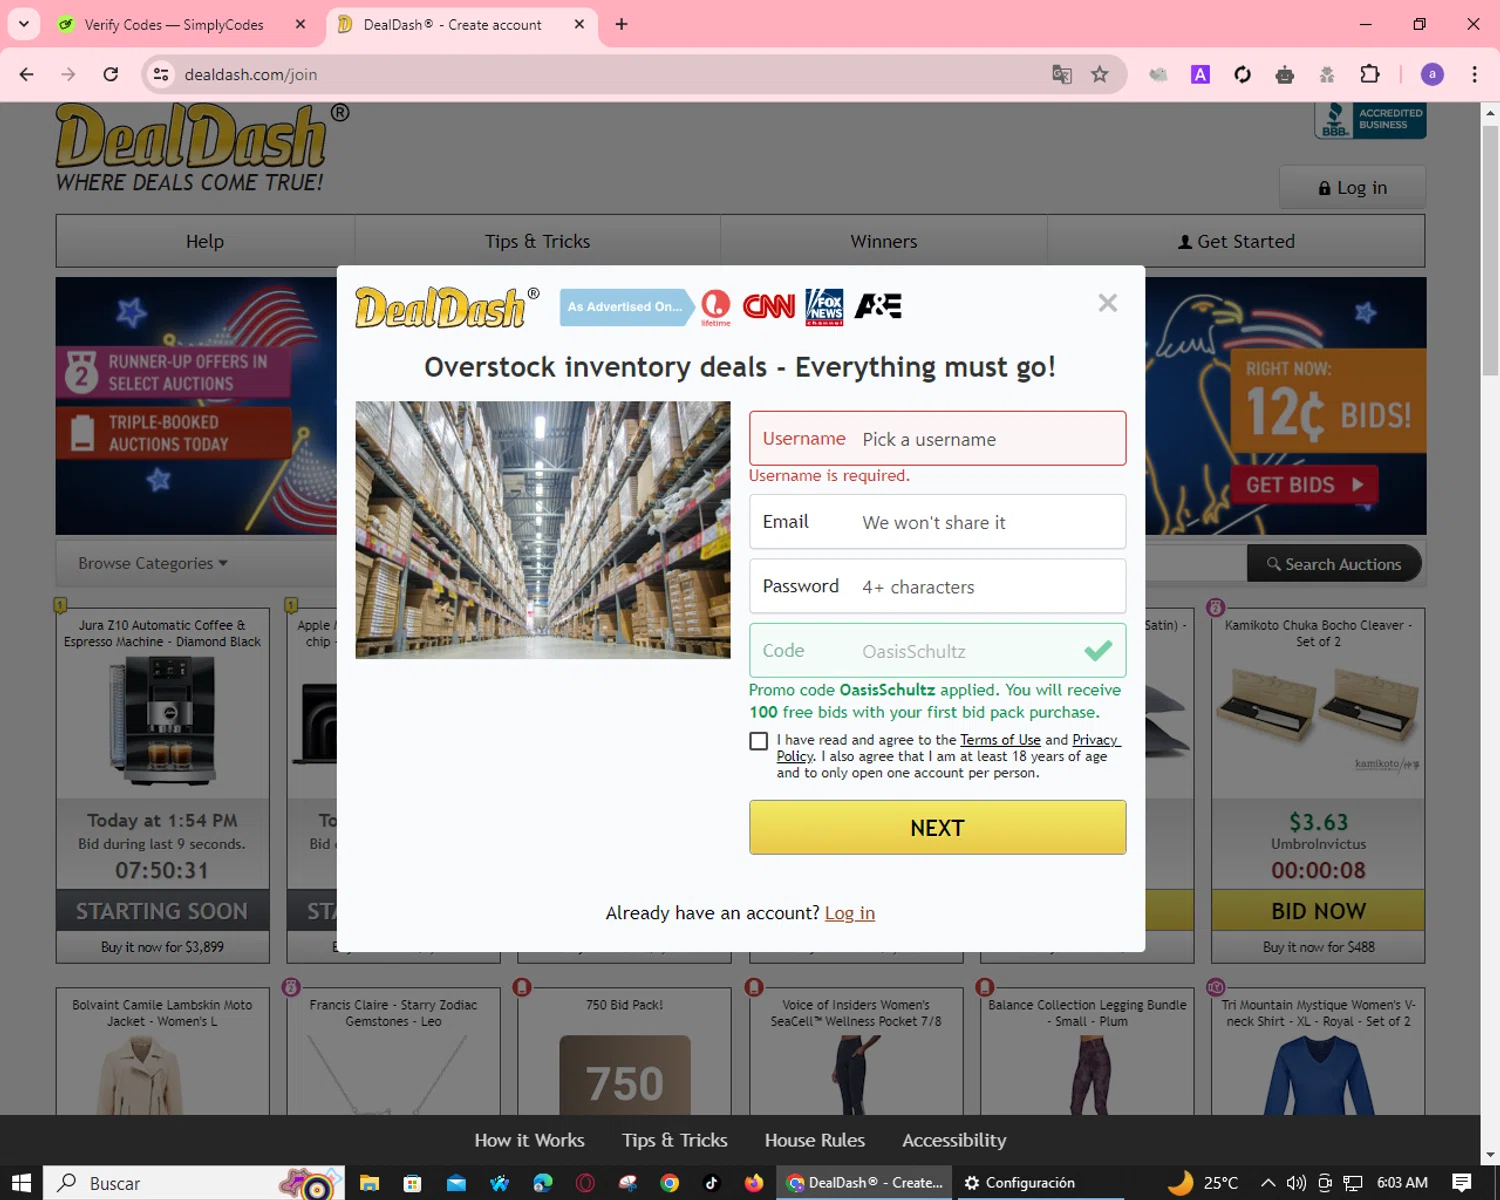
Task: Open the Chrome profile avatar
Action: coord(1432,74)
